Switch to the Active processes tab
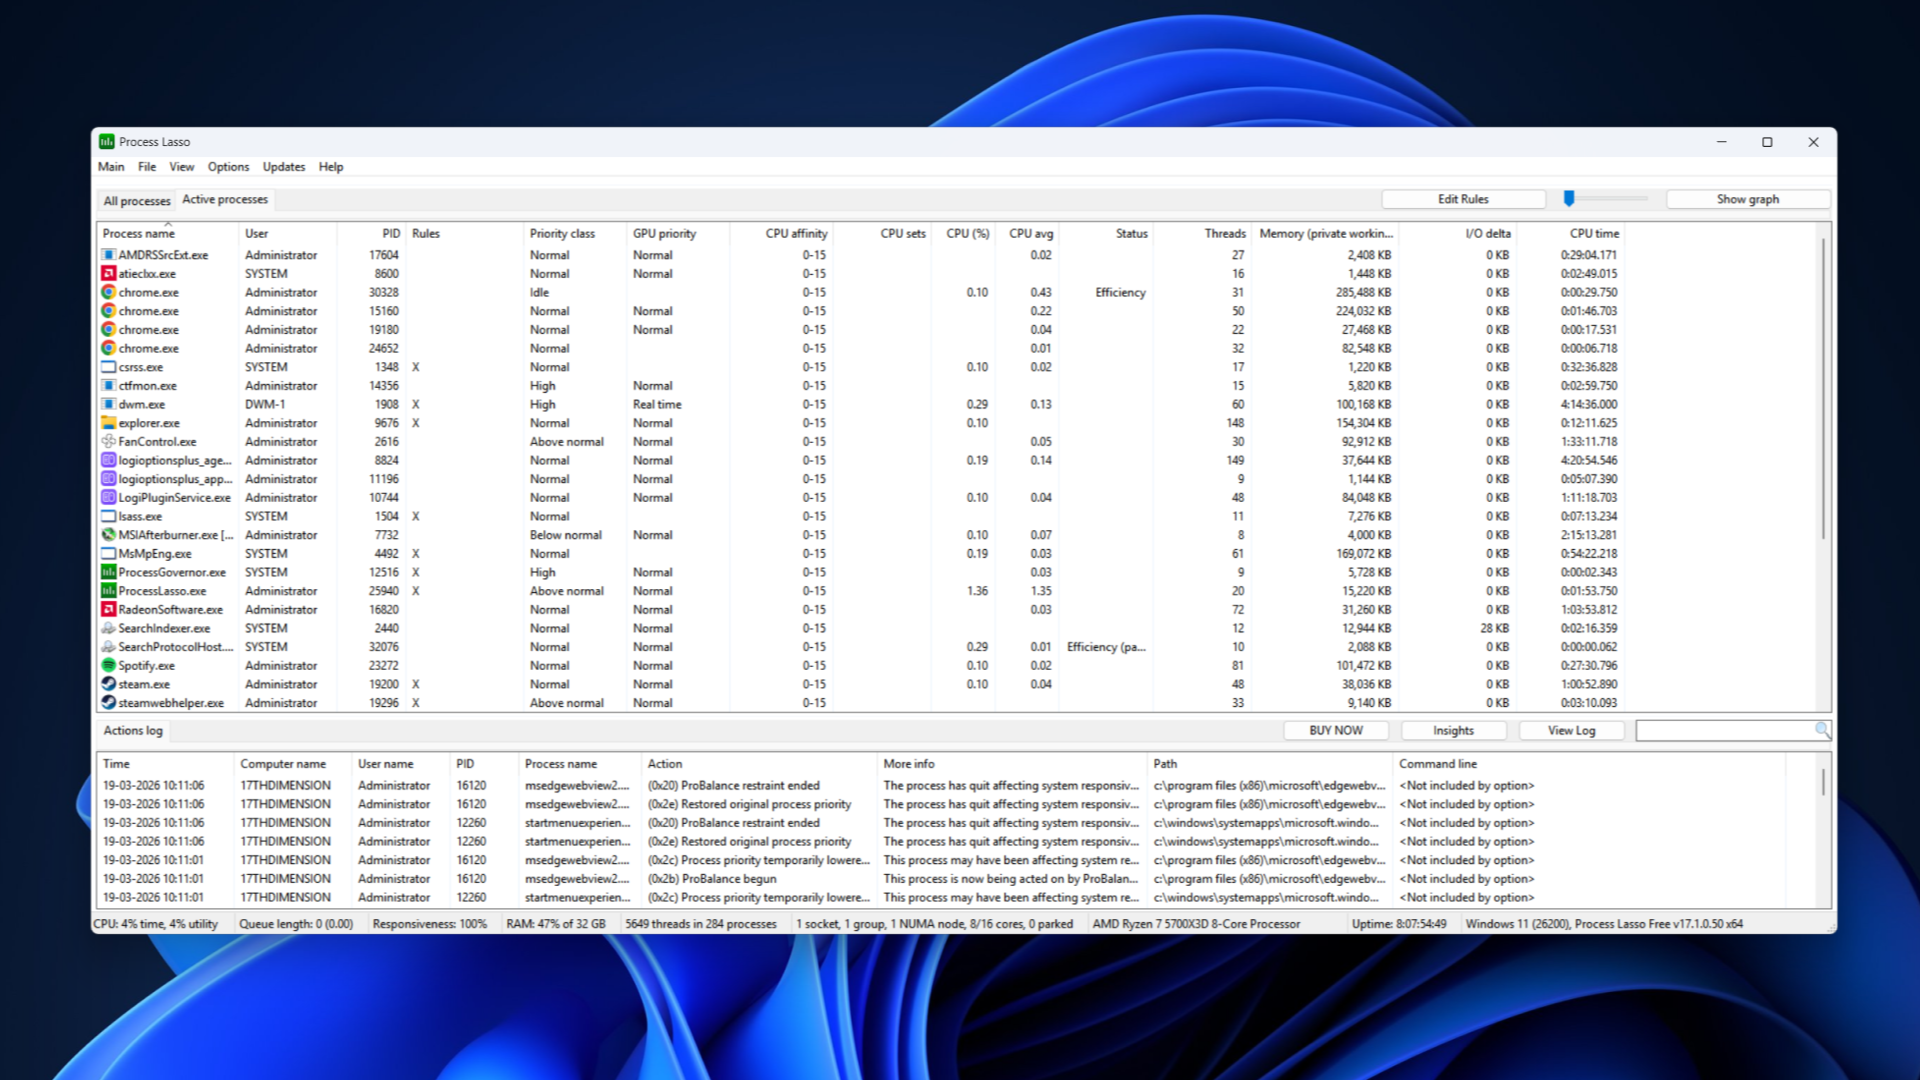Screen dimensions: 1920x1080 pyautogui.click(x=225, y=199)
